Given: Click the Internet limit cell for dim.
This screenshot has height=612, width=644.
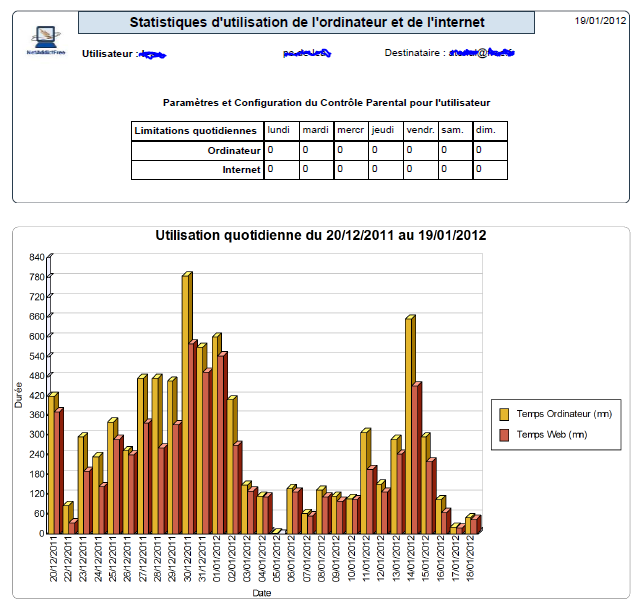Looking at the screenshot, I should coord(490,170).
